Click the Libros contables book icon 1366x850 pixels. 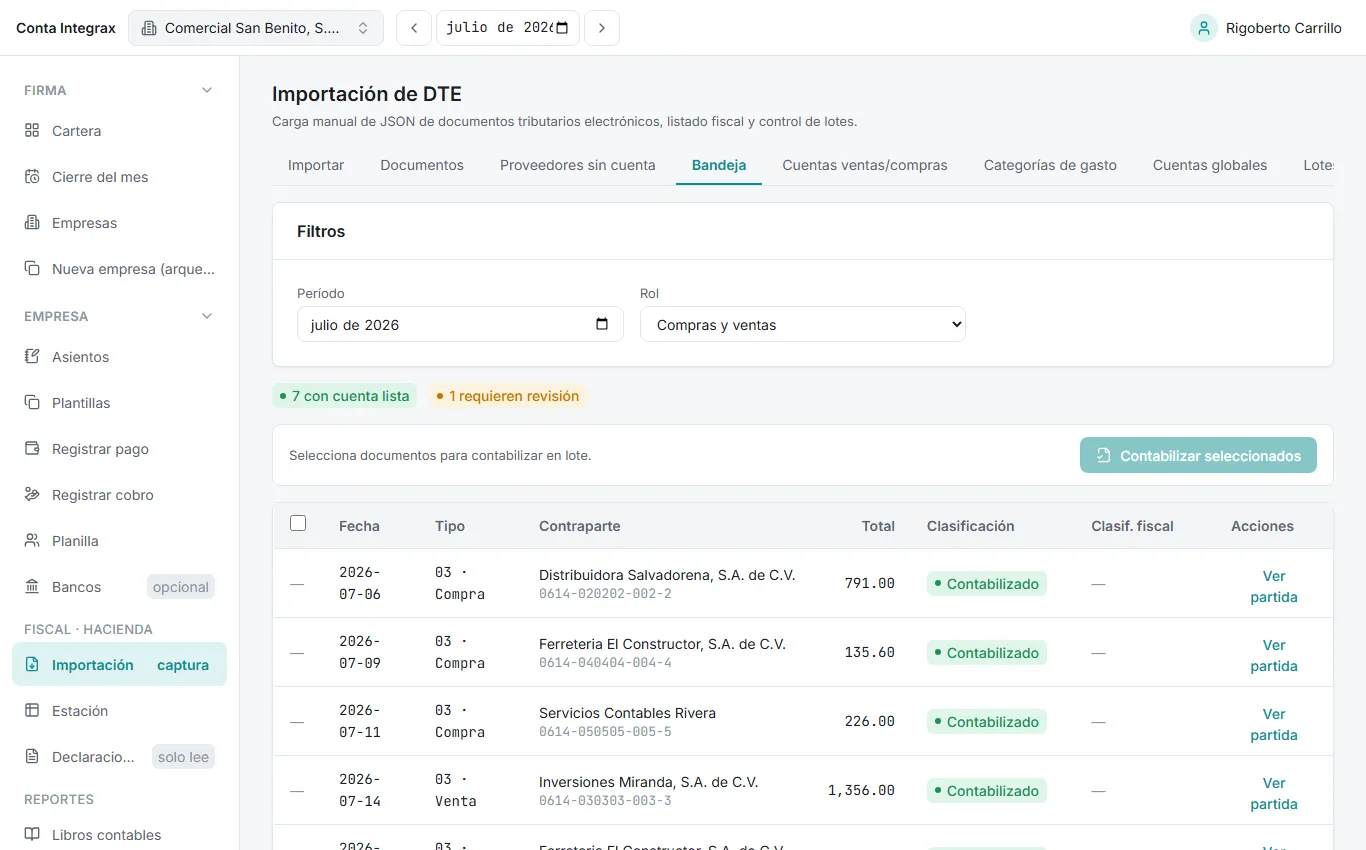pos(32,835)
